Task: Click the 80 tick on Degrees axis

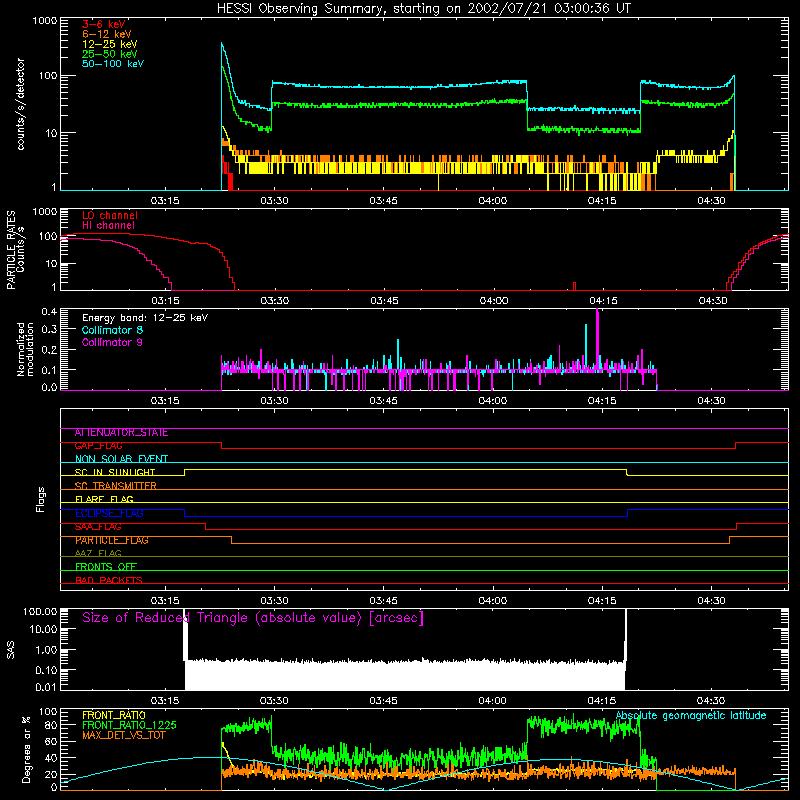Action: (x=52, y=724)
